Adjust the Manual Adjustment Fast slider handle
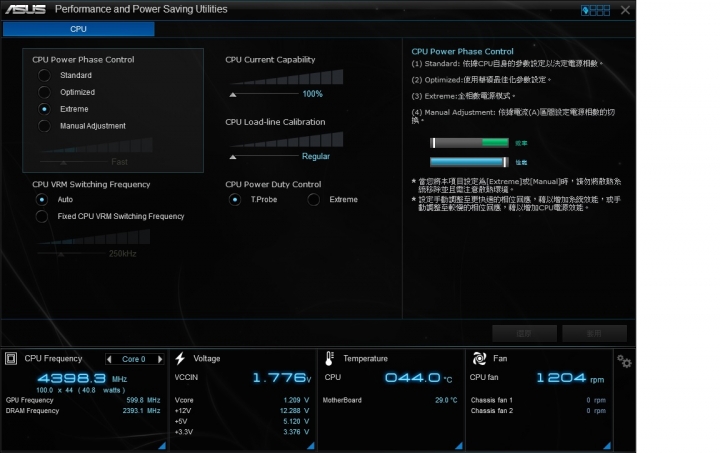Screen dimensions: 720x453 pos(63,162)
